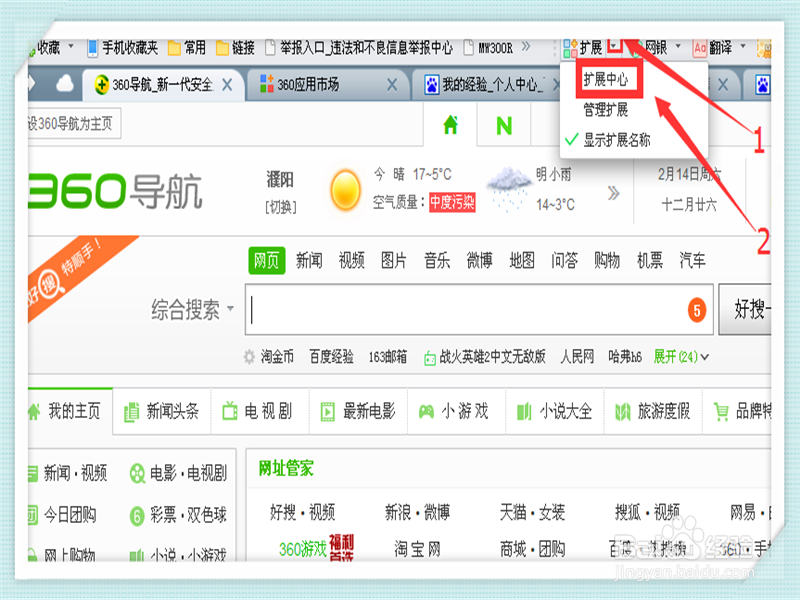Screen dimensions: 800x600
Task: Select 管理扩展 menu entry
Action: coord(606,110)
